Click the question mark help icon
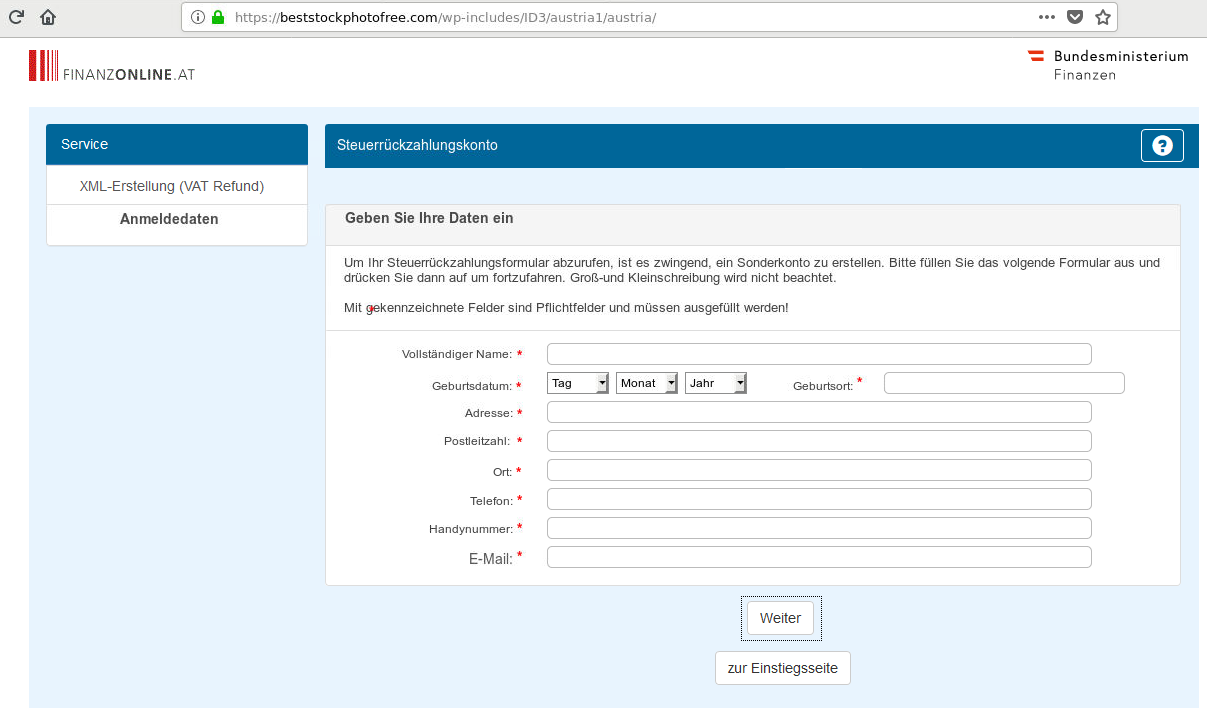The image size is (1207, 716). tap(1162, 146)
